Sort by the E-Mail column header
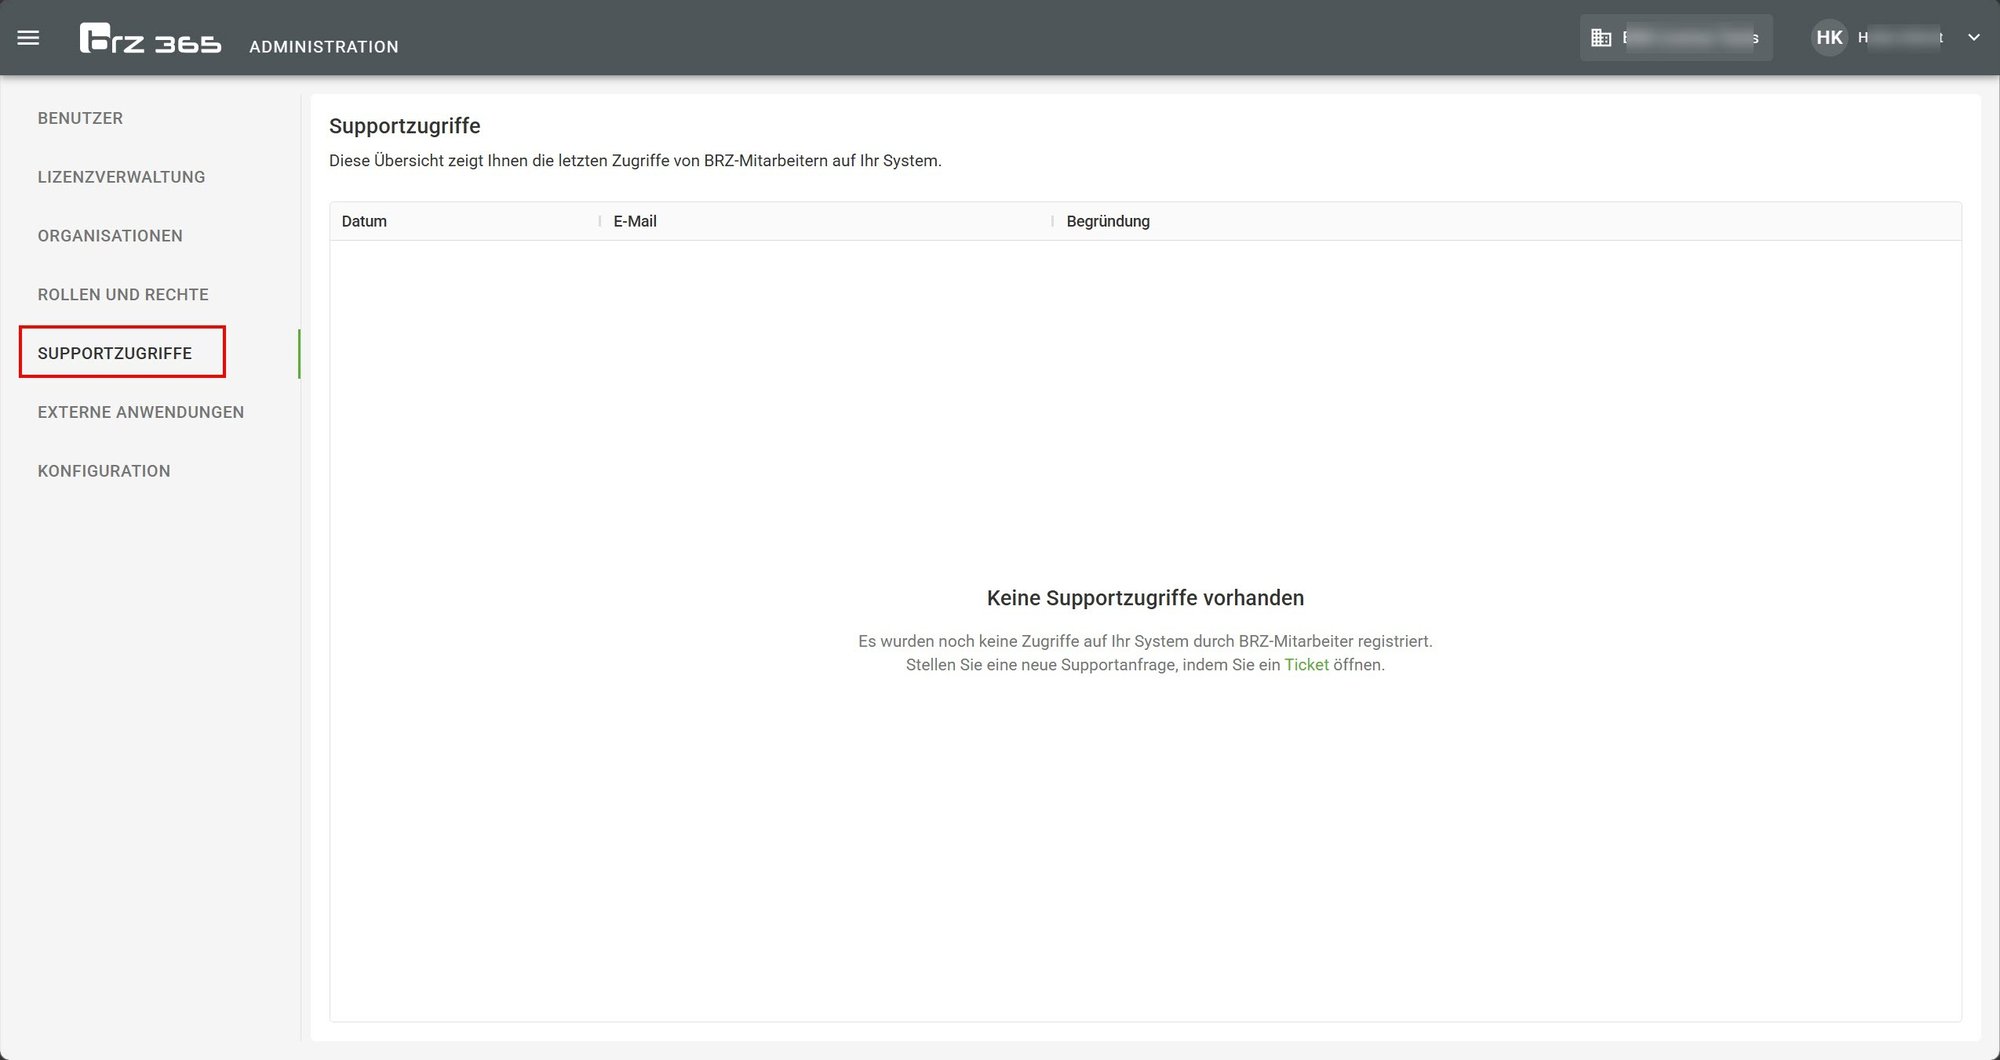 pyautogui.click(x=635, y=221)
